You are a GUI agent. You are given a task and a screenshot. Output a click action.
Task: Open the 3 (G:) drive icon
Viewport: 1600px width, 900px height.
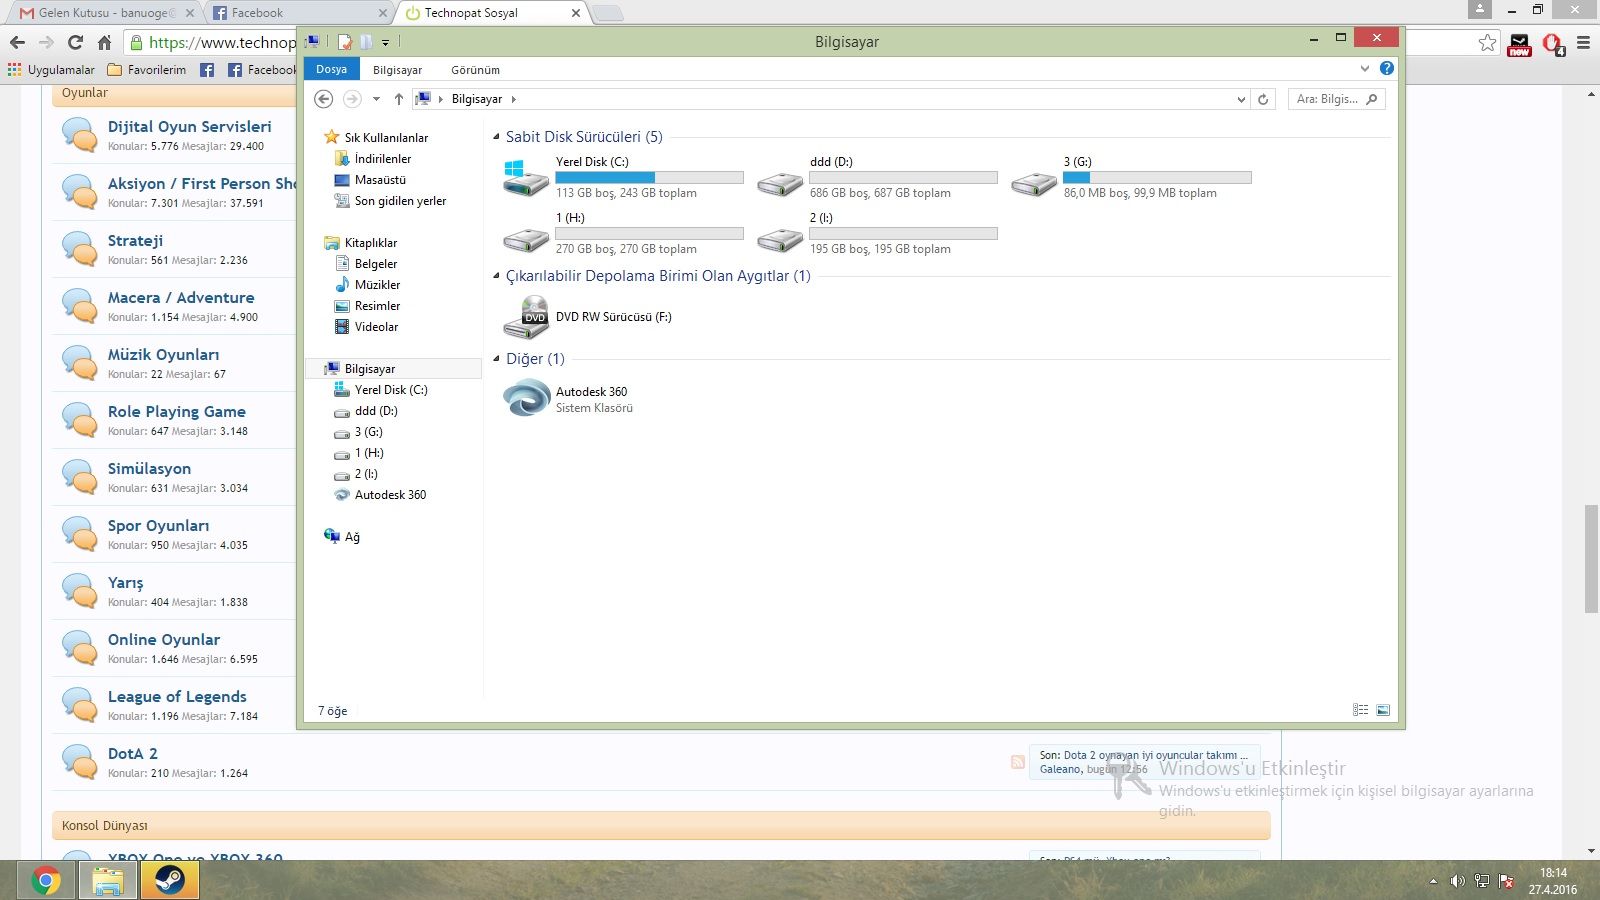pos(1034,183)
